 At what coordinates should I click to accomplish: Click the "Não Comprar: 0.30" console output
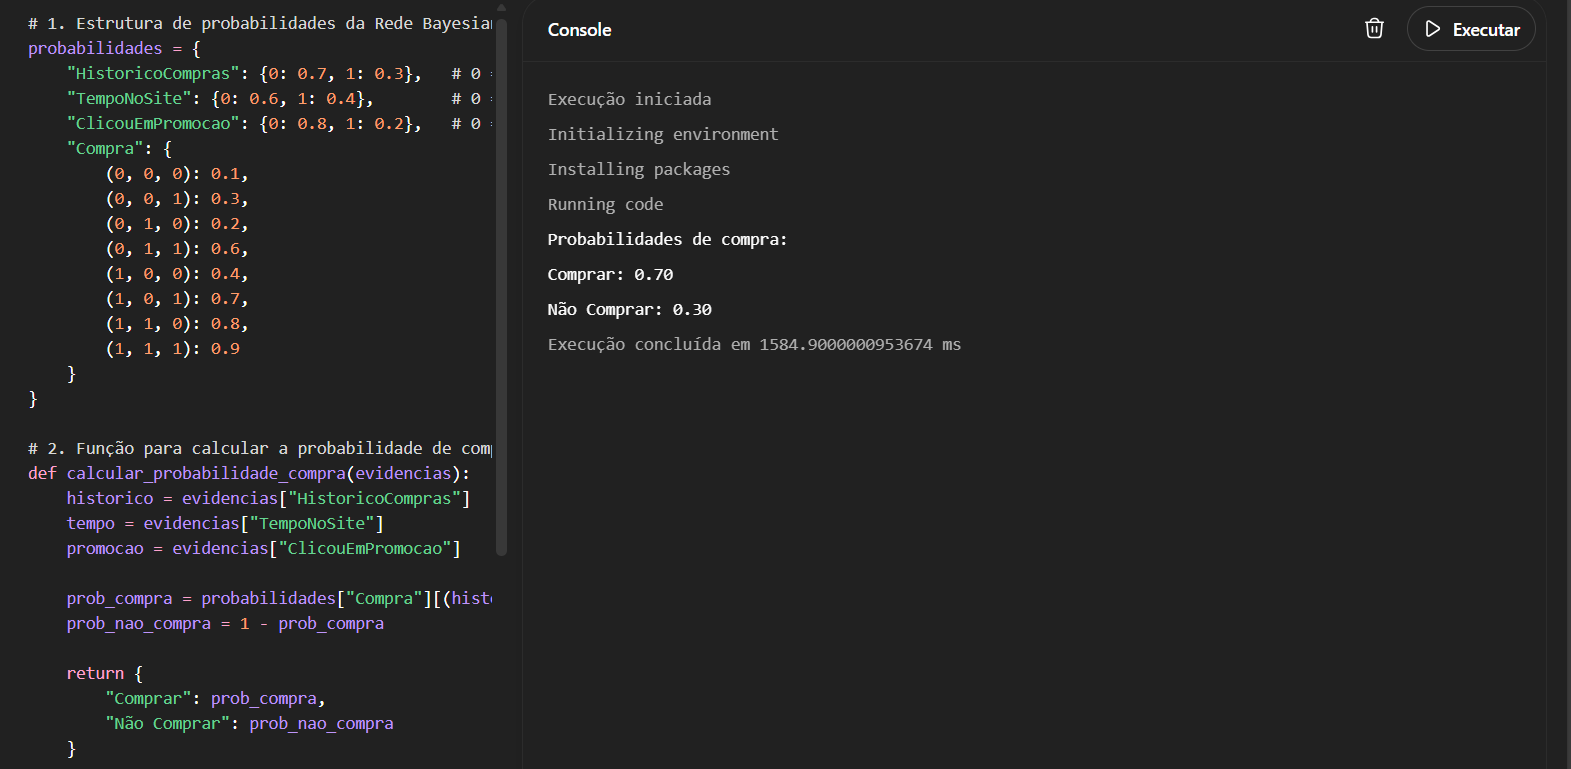pos(629,310)
